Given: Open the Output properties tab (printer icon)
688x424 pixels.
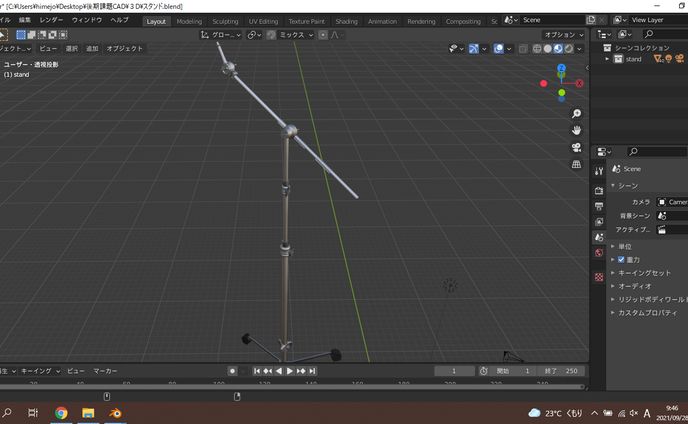Looking at the screenshot, I should (599, 206).
